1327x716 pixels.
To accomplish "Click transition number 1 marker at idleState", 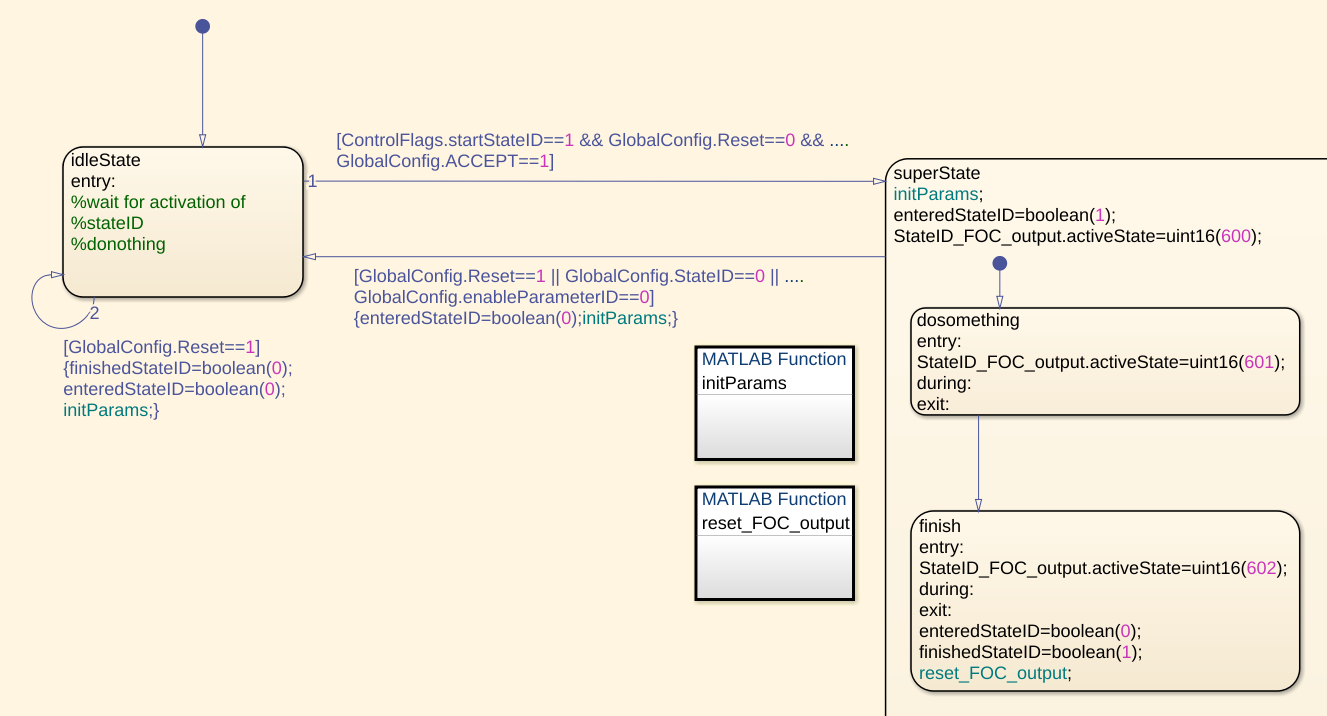I will pos(312,181).
